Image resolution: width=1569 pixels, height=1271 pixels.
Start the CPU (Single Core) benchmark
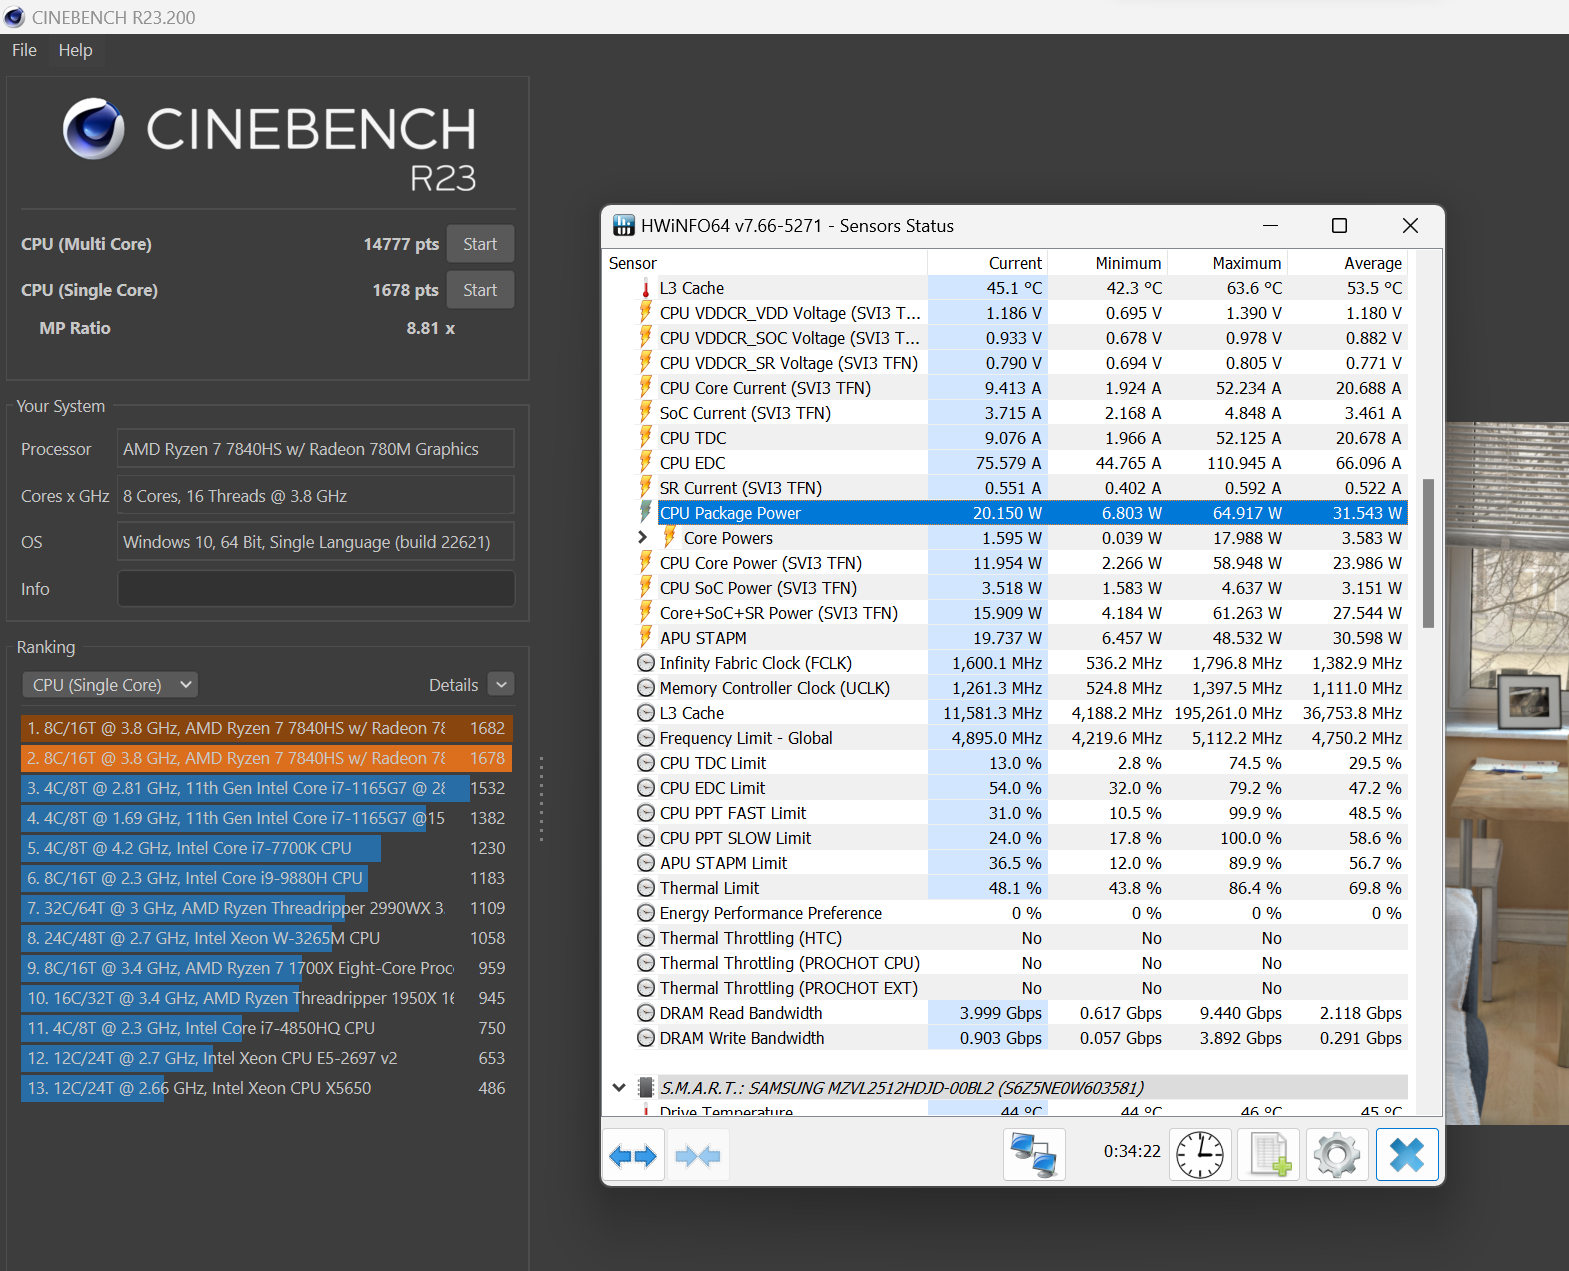480,290
